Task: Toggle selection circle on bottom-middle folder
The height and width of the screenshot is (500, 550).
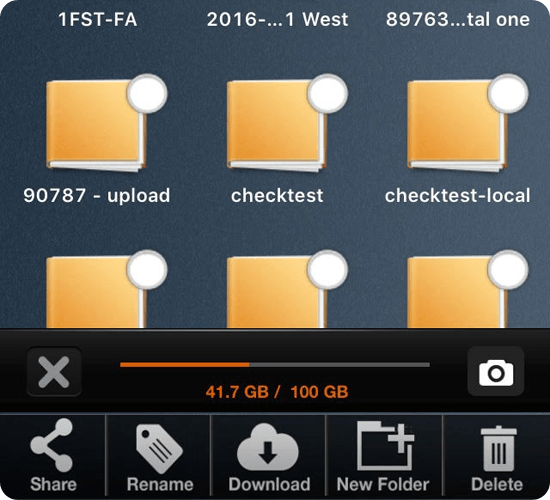Action: tap(327, 270)
